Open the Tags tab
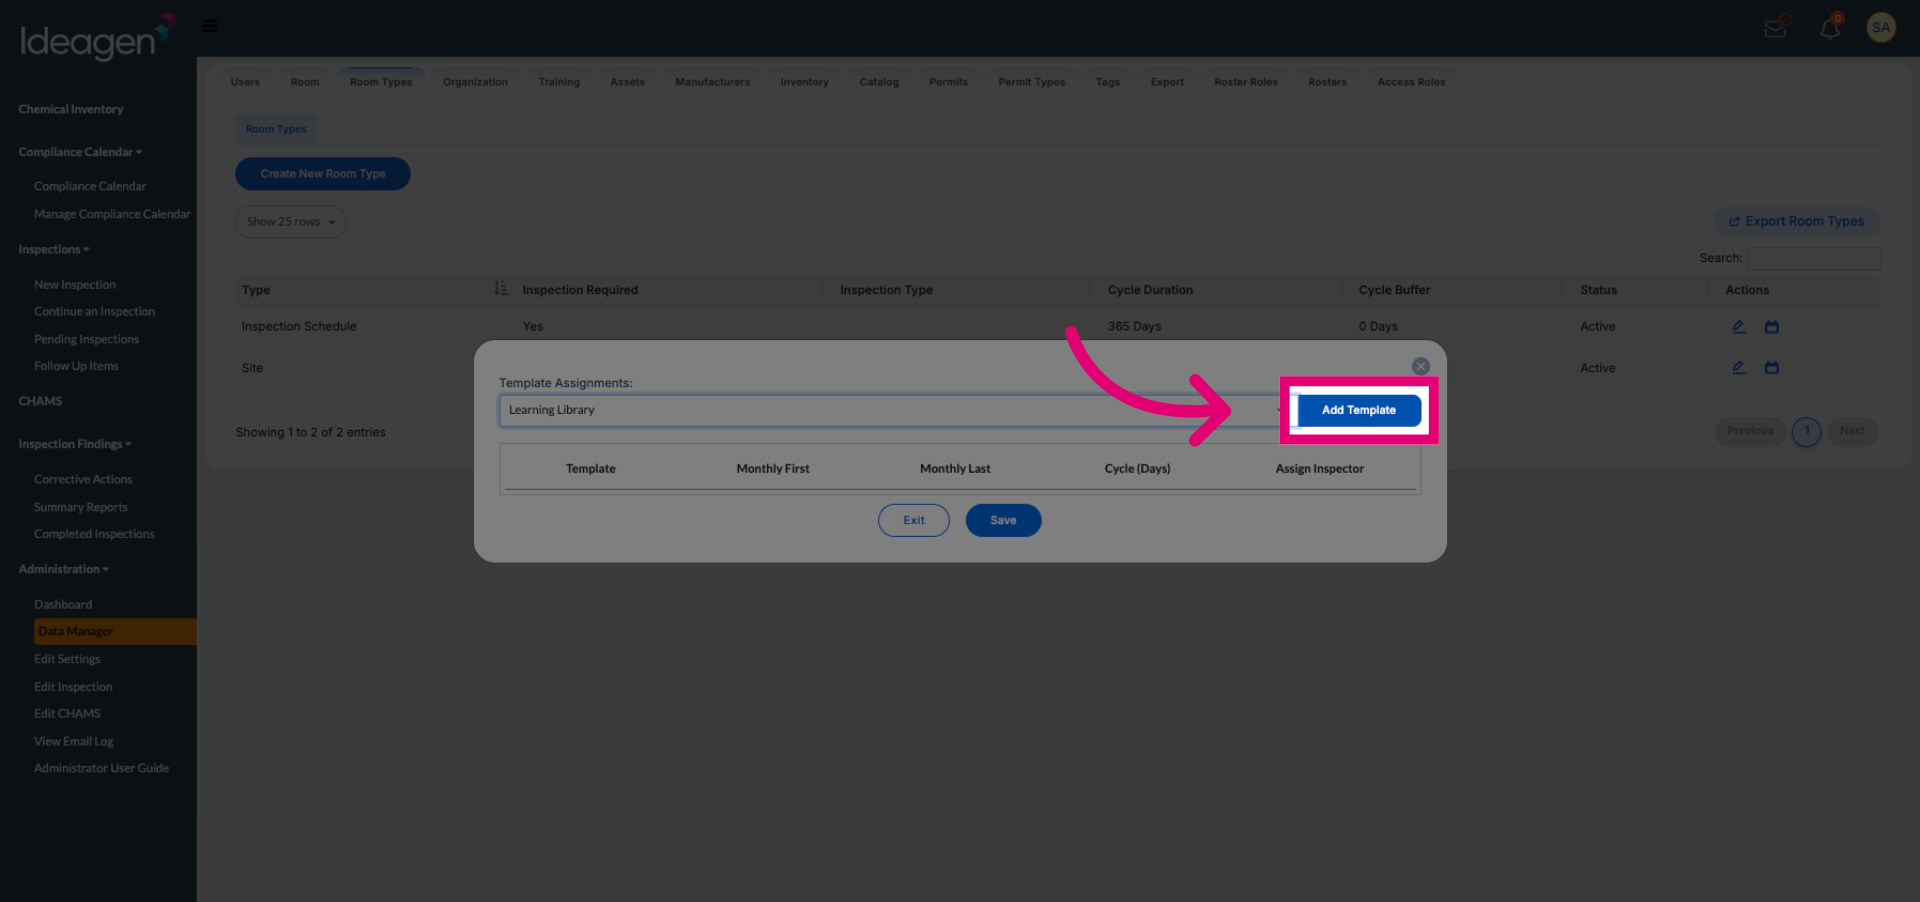Image resolution: width=1920 pixels, height=902 pixels. tap(1107, 82)
